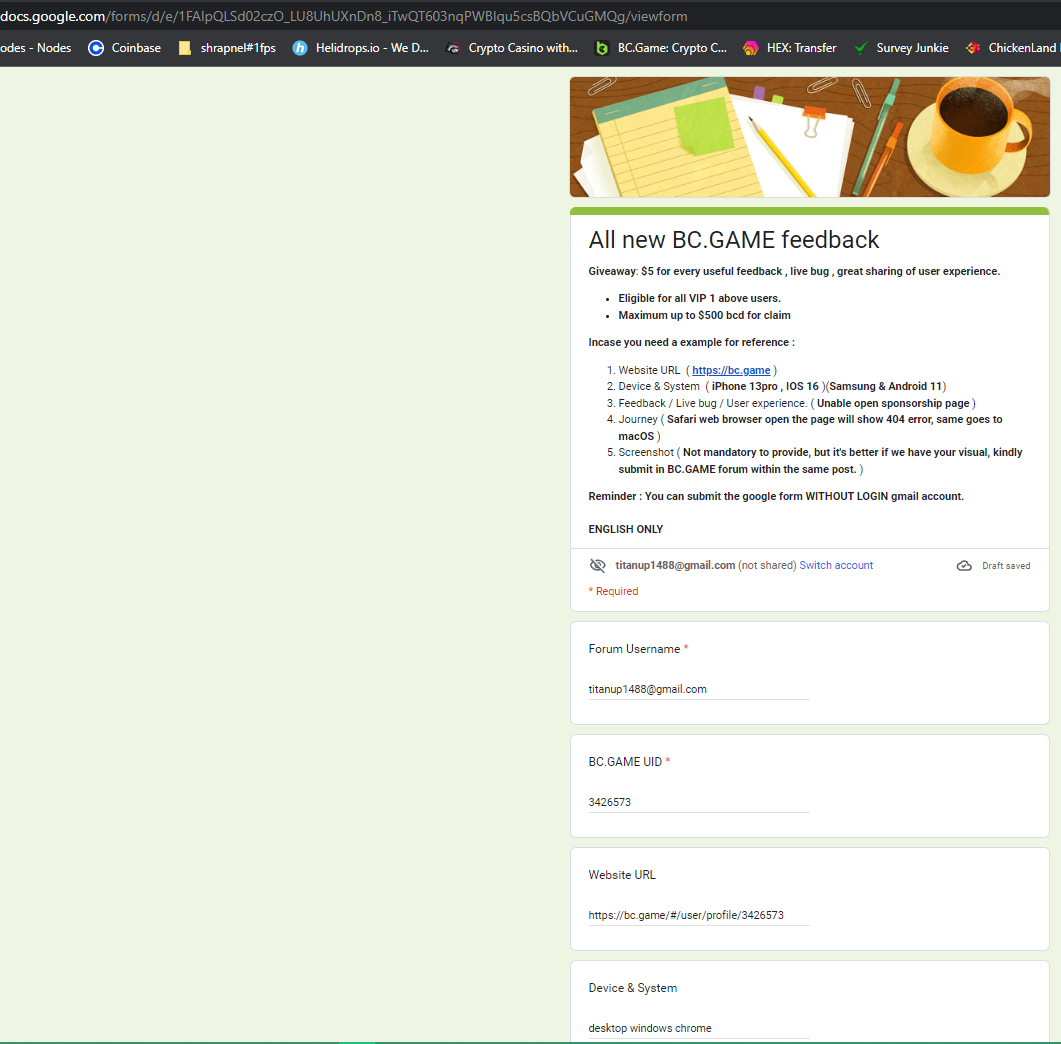Open the https://bc.game hyperlink
Image resolution: width=1061 pixels, height=1044 pixels.
(731, 370)
